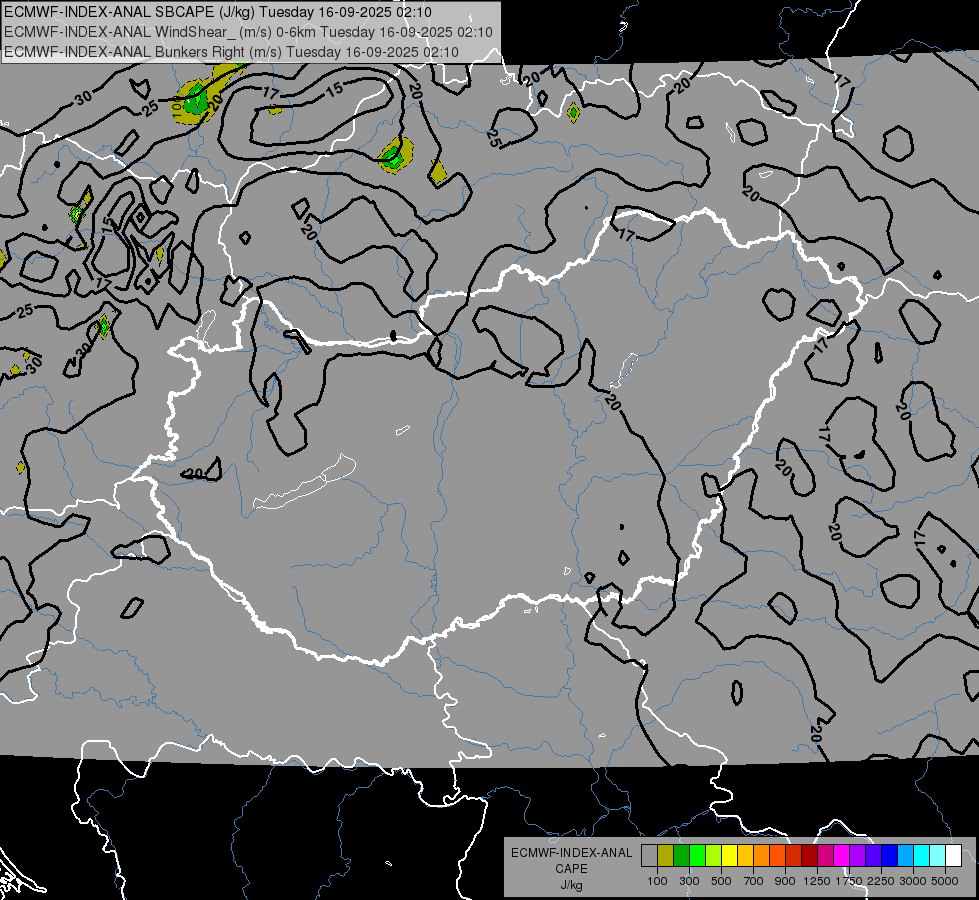The width and height of the screenshot is (979, 900).
Task: Click the legend value label 1250
Action: [x=817, y=881]
